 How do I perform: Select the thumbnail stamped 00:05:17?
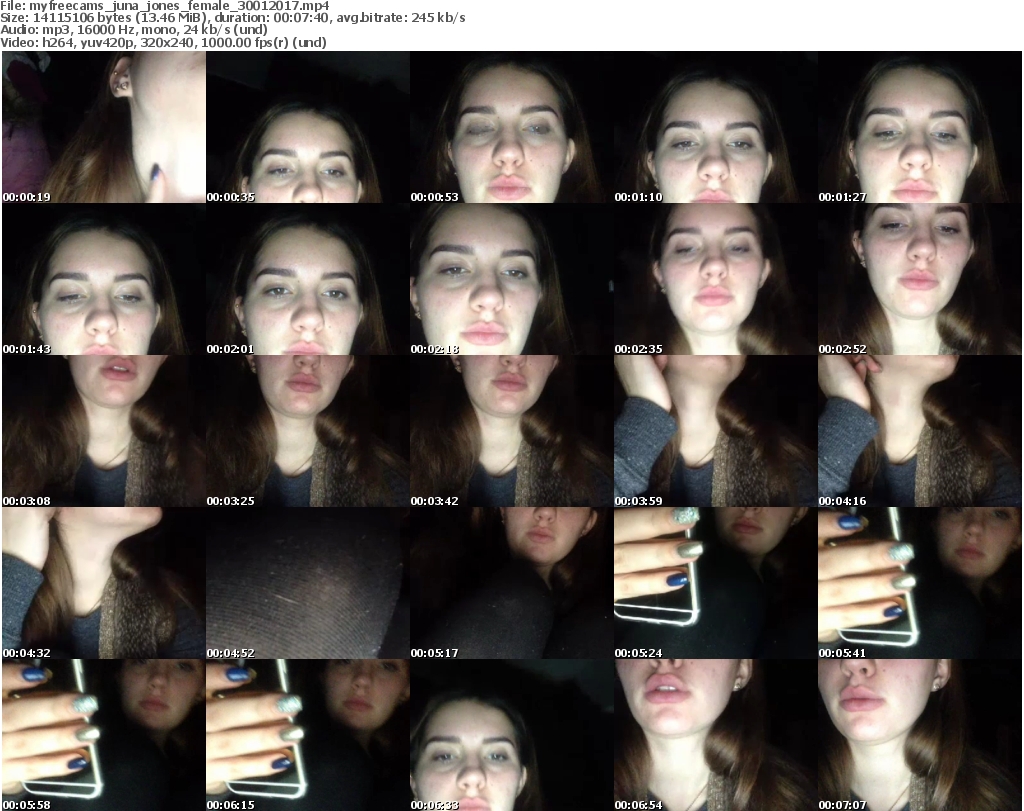511,583
